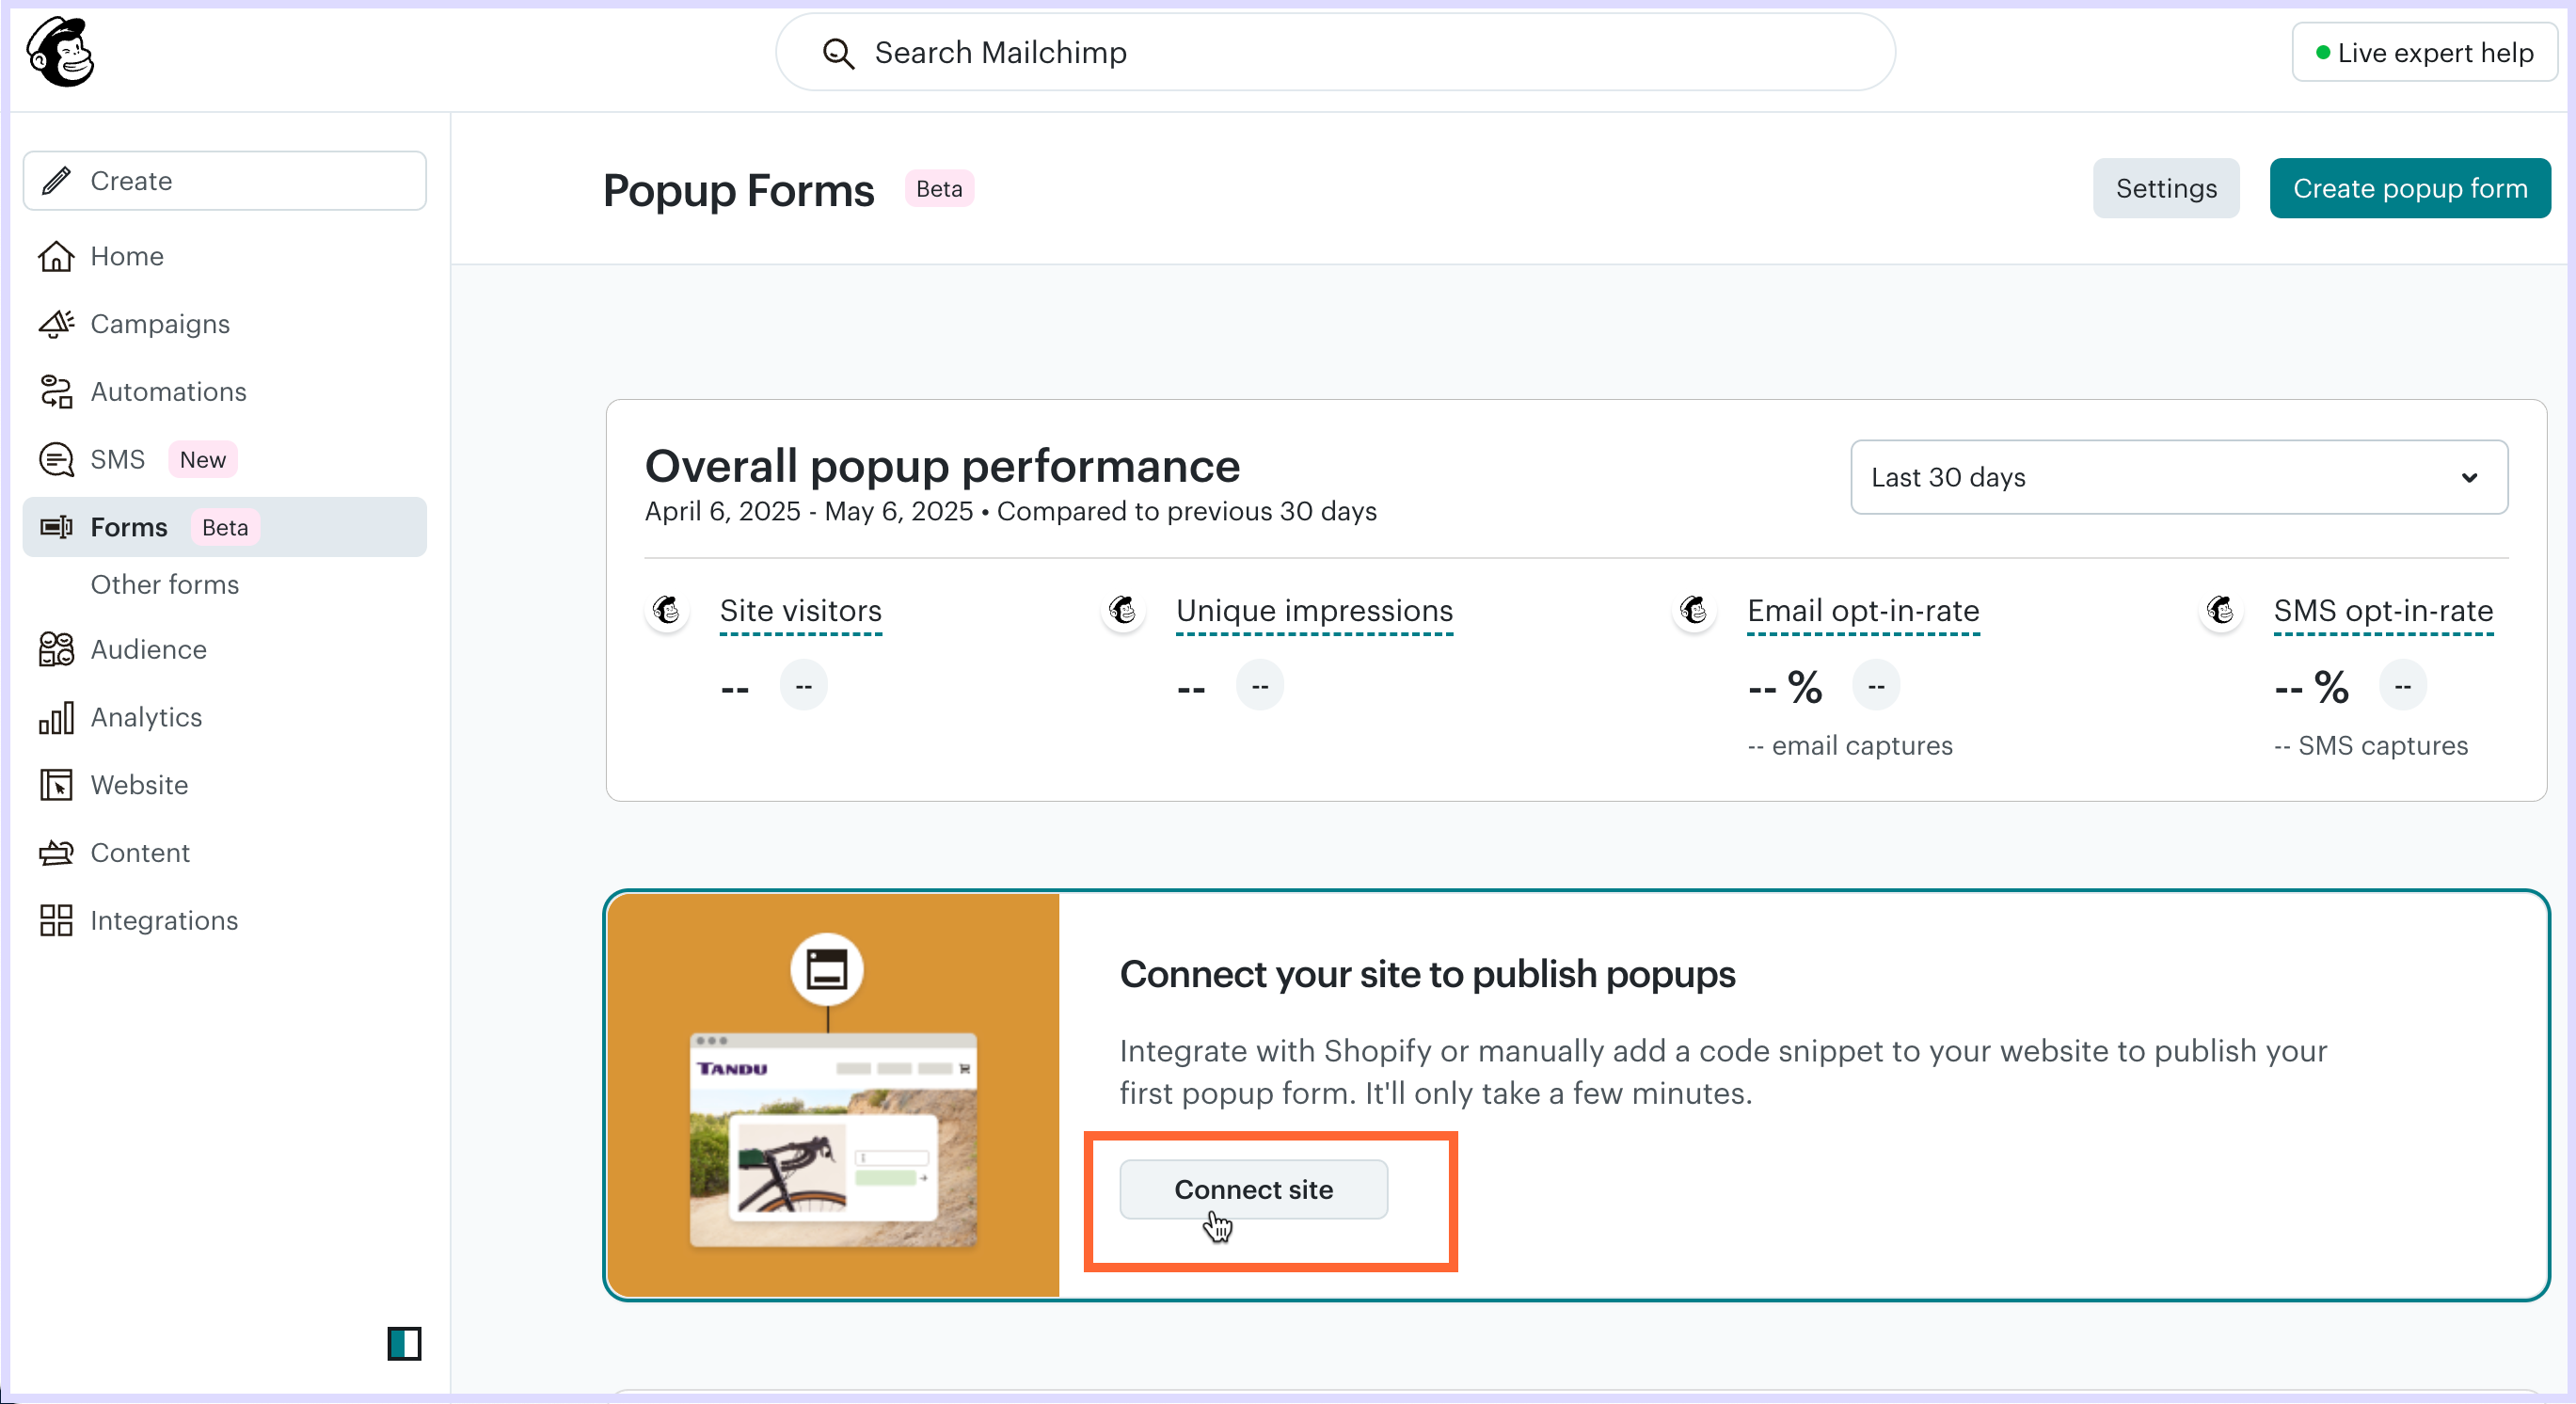Click the Beta badge next to Popup Forms
The width and height of the screenshot is (2576, 1404).
[x=939, y=188]
